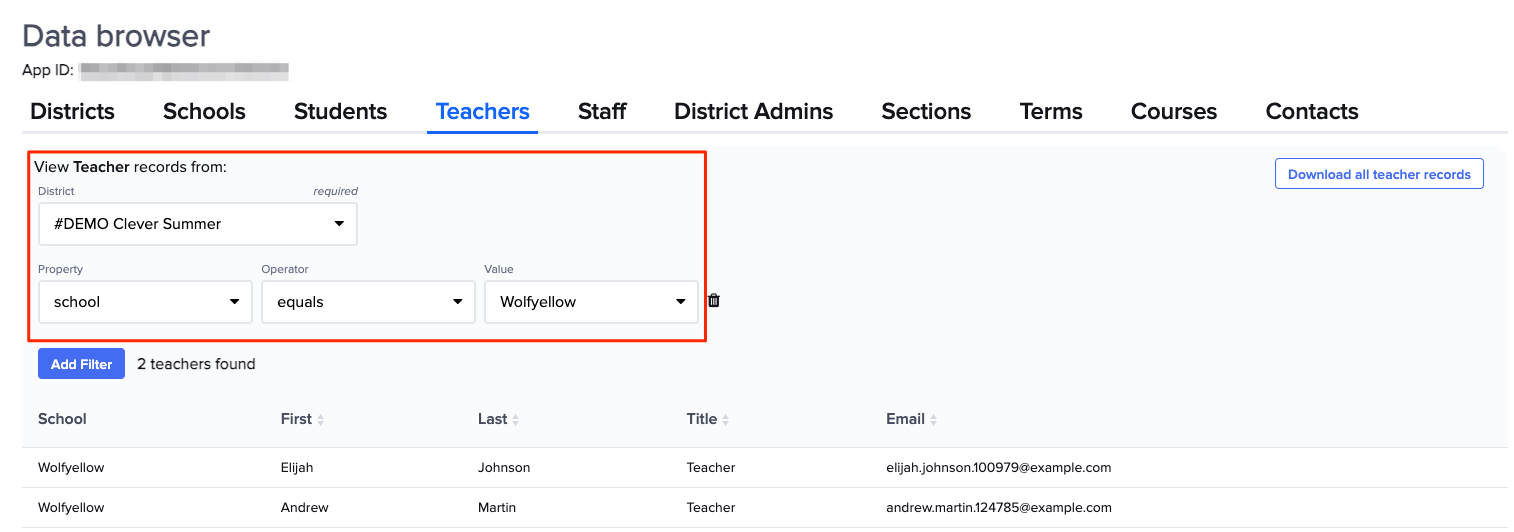Image resolution: width=1514 pixels, height=532 pixels.
Task: Open the Staff tab
Action: pos(602,111)
